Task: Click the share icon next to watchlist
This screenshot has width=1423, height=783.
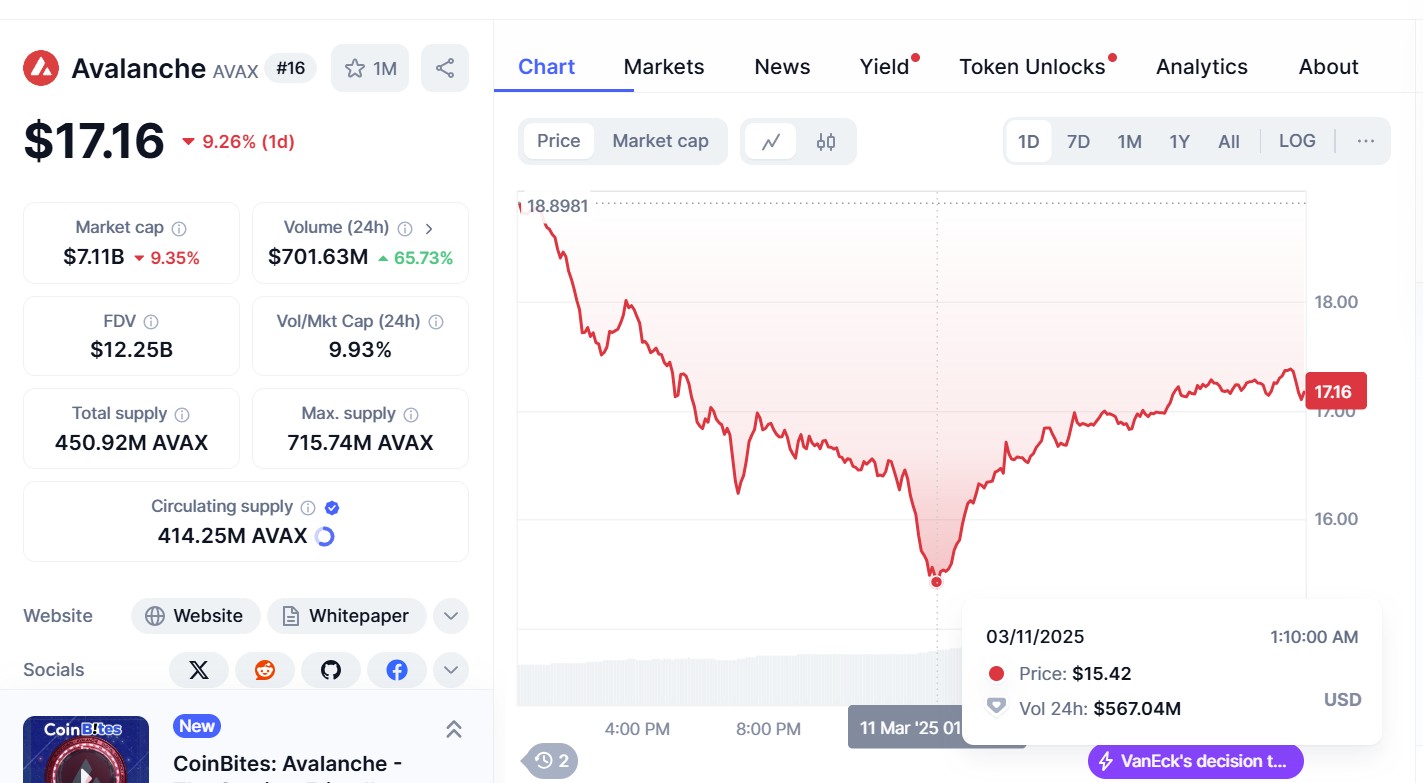Action: 445,68
